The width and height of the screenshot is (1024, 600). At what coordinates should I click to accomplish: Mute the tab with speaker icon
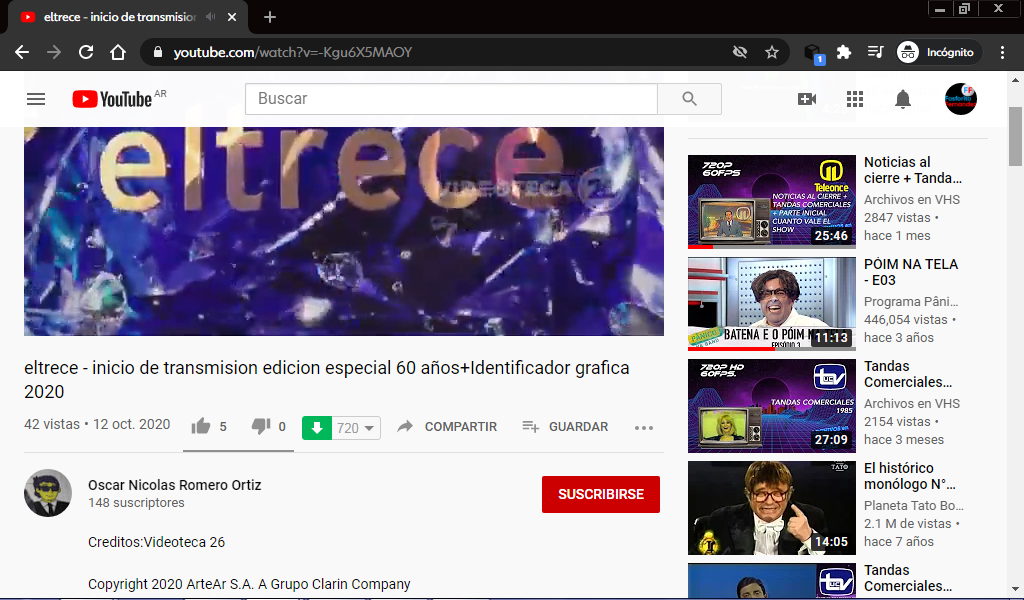click(x=210, y=16)
